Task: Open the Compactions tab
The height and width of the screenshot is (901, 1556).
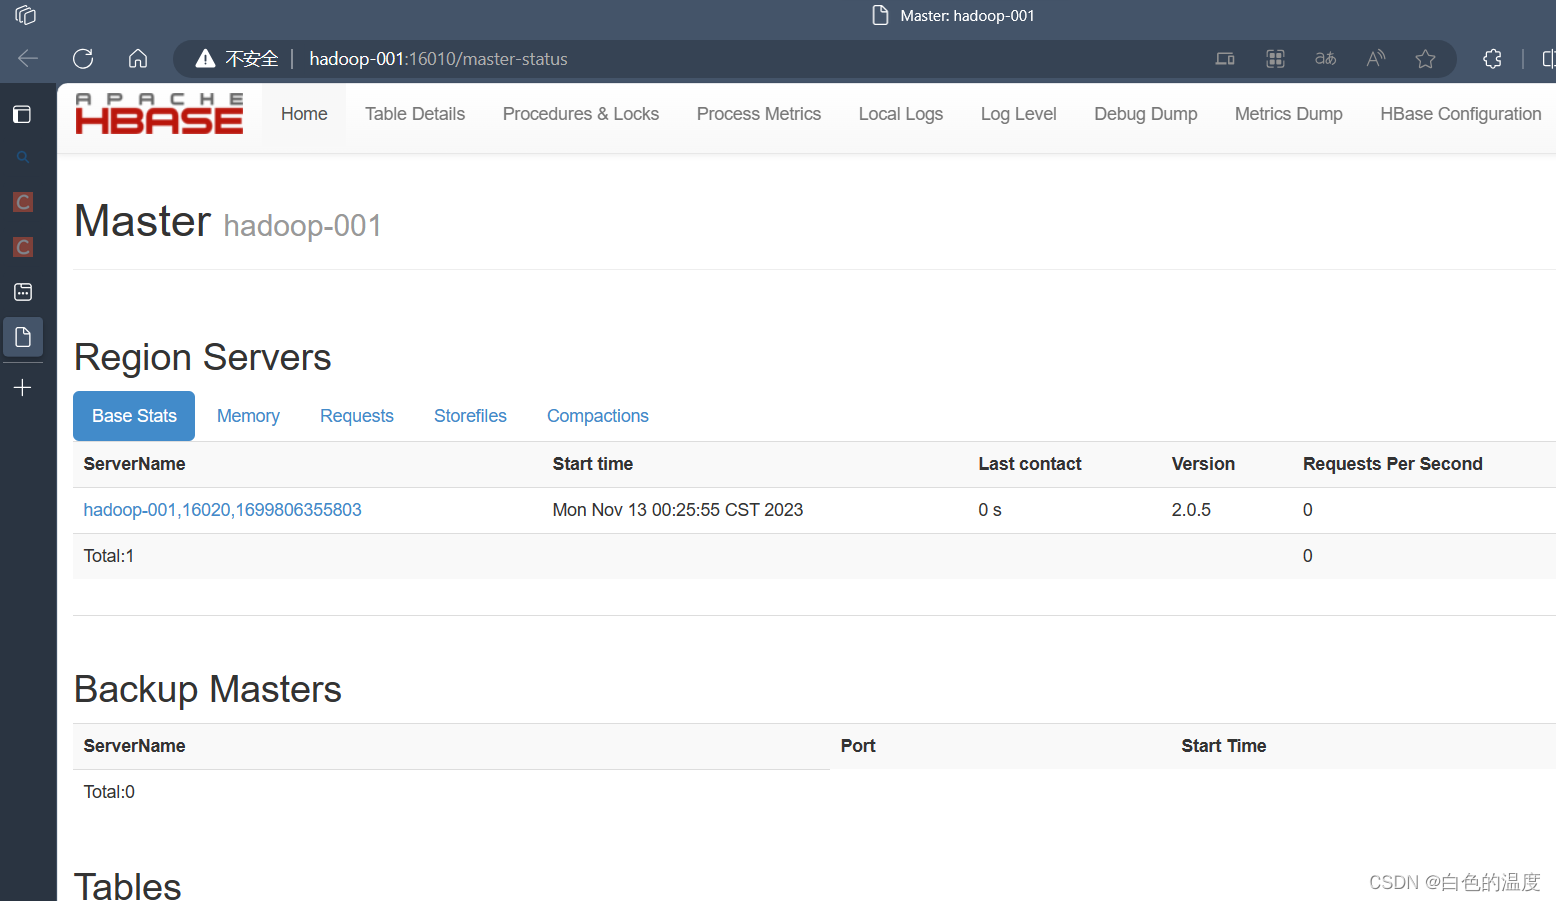Action: 597,416
